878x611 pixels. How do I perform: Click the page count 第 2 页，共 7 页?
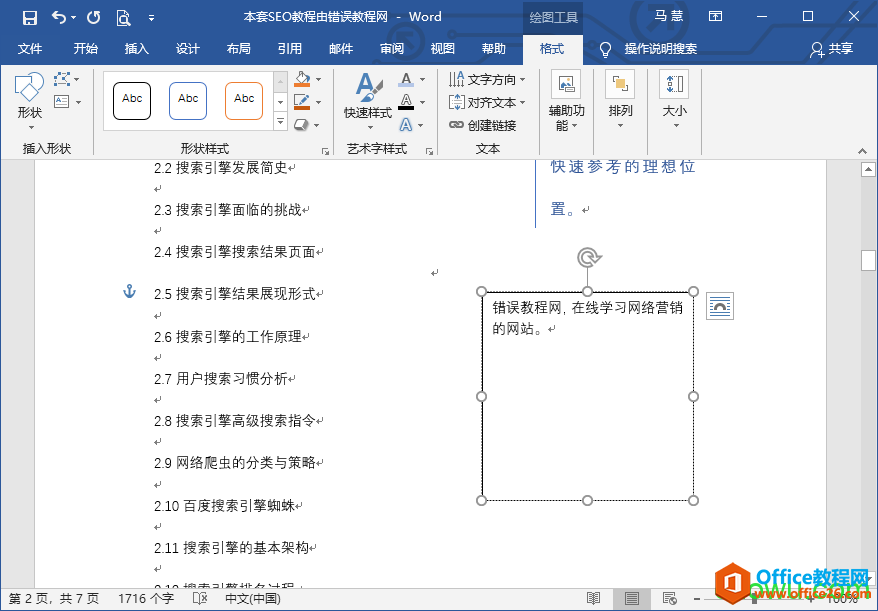(x=54, y=599)
